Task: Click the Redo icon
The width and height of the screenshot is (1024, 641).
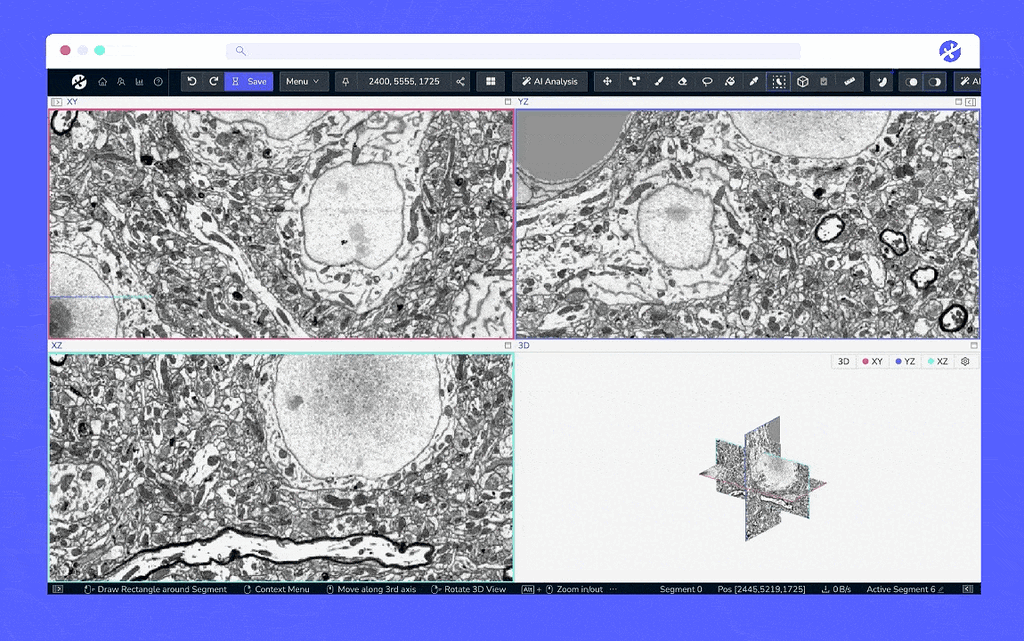Action: click(212, 82)
